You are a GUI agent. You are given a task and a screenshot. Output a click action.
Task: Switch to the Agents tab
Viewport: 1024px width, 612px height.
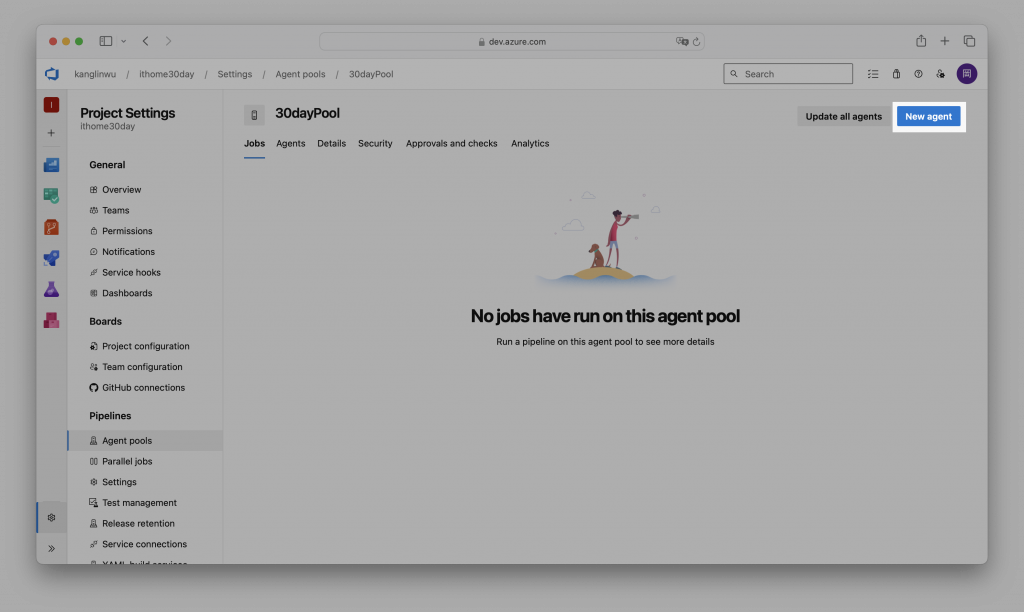291,144
